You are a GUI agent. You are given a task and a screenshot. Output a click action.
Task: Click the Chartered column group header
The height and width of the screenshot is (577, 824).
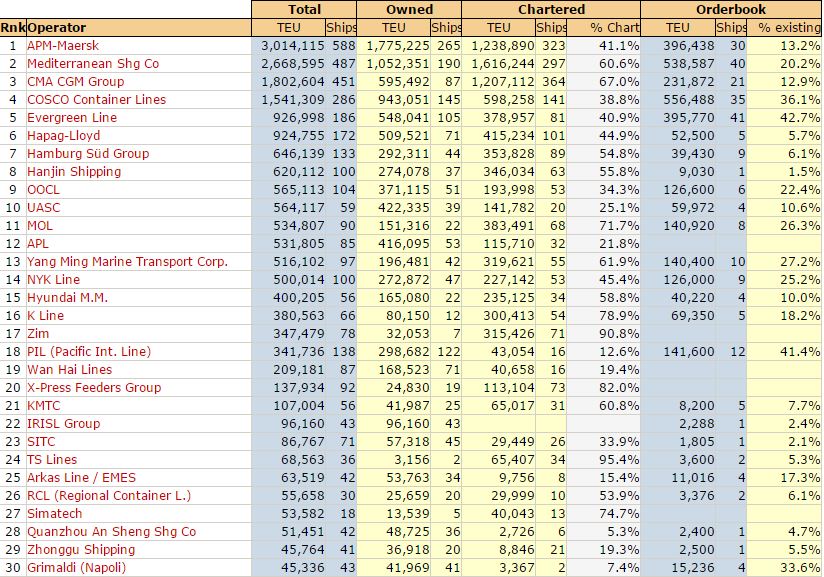(x=551, y=9)
